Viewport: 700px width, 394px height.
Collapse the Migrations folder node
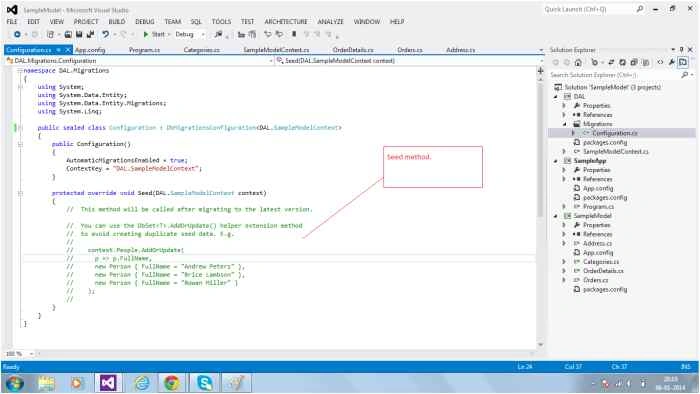[x=565, y=124]
